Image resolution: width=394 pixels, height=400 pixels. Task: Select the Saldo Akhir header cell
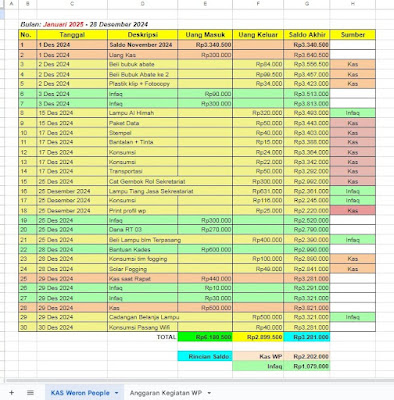click(307, 35)
